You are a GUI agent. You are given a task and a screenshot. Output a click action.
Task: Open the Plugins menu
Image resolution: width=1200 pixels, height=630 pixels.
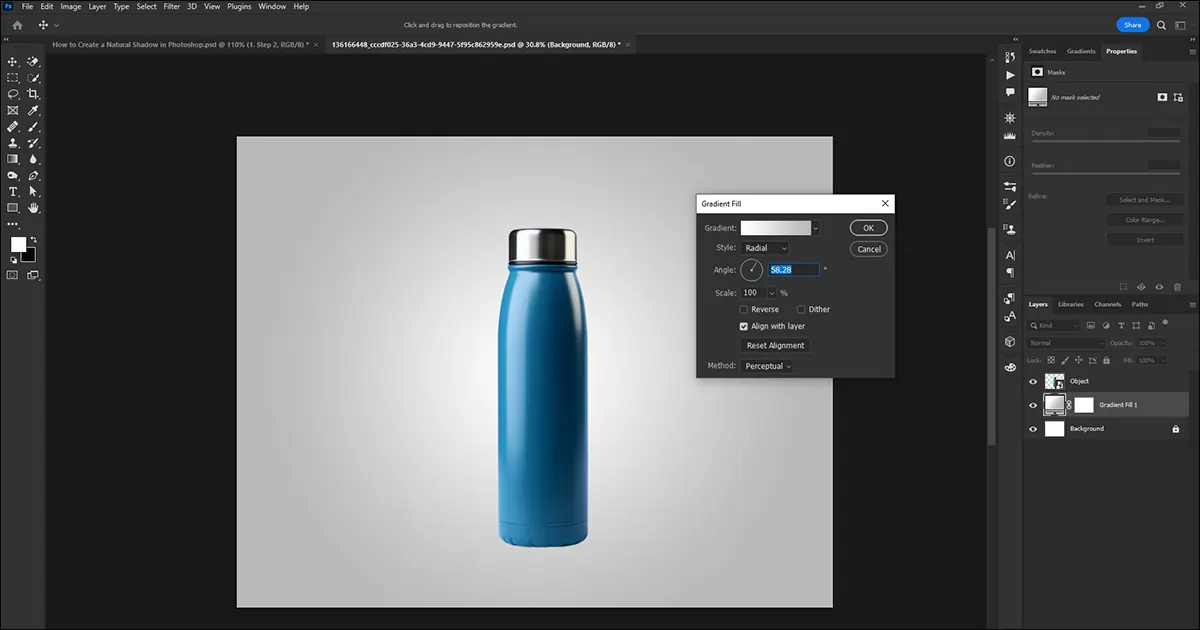239,6
